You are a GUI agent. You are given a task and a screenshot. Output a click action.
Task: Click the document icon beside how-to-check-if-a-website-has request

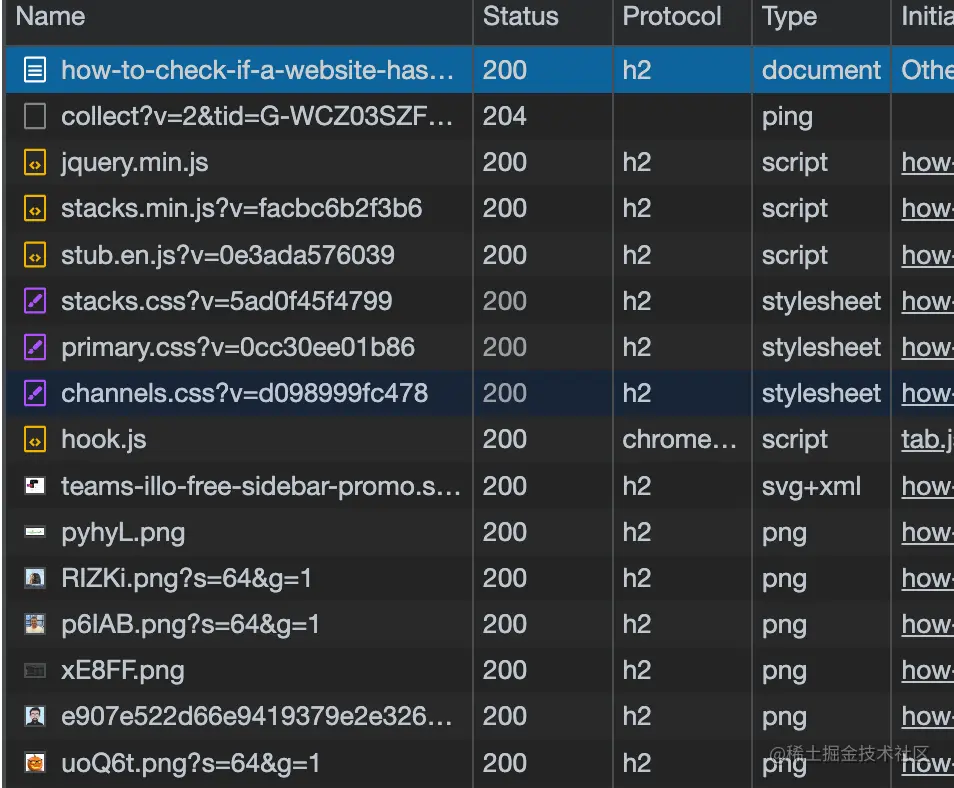coord(35,70)
